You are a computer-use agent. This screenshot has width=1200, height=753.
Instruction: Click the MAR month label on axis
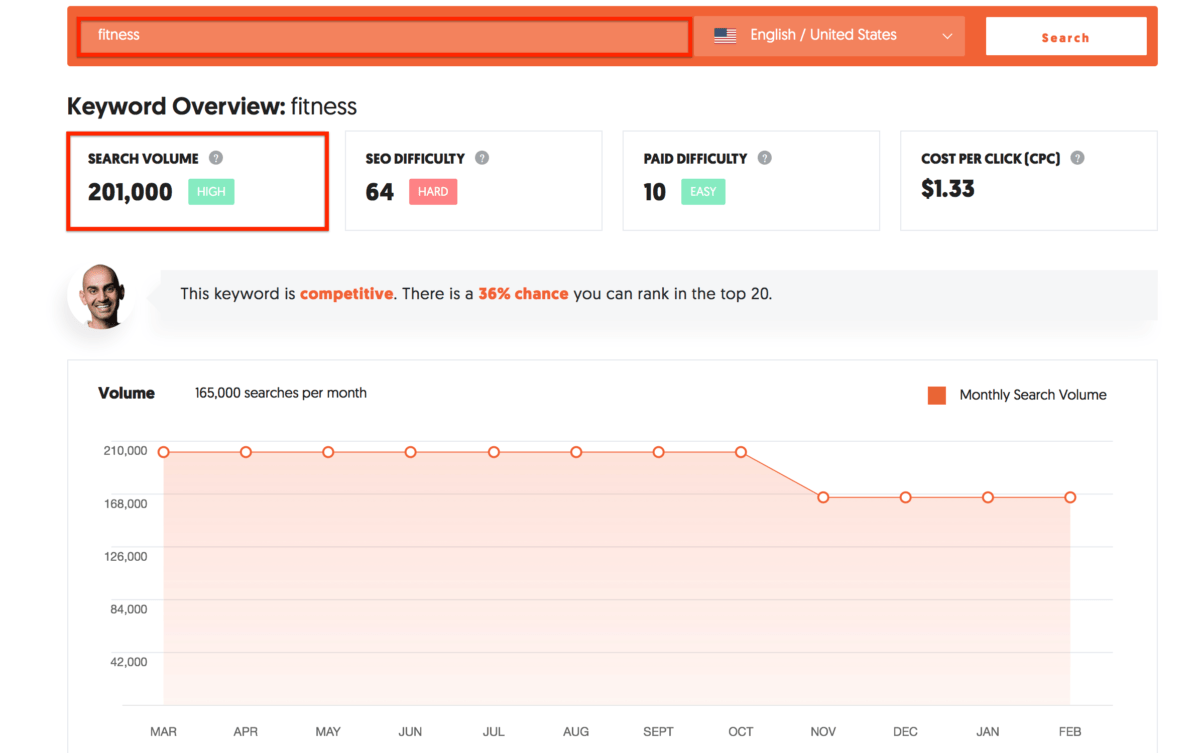163,732
